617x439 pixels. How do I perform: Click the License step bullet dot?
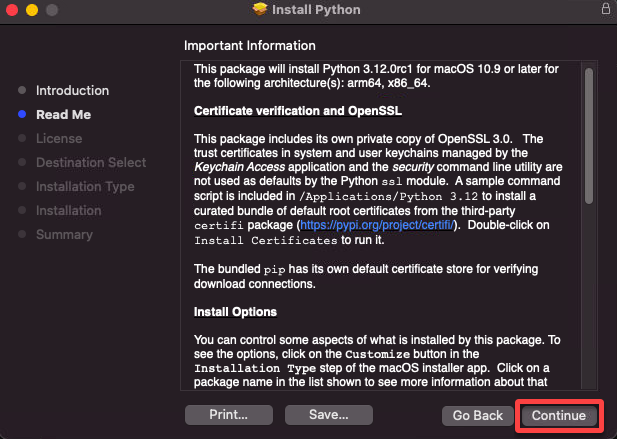[x=22, y=138]
